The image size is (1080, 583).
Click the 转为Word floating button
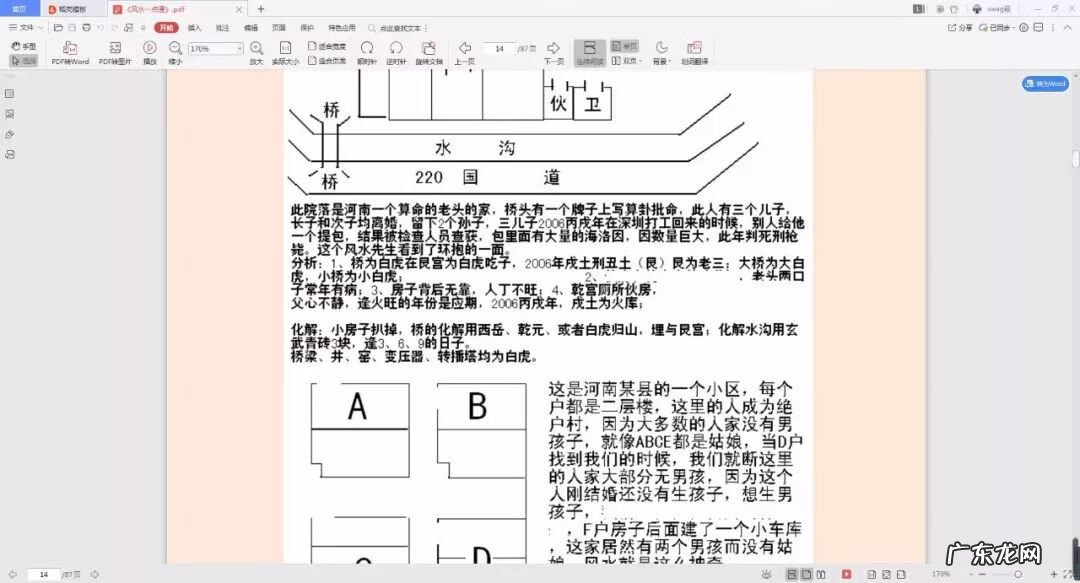(1046, 83)
